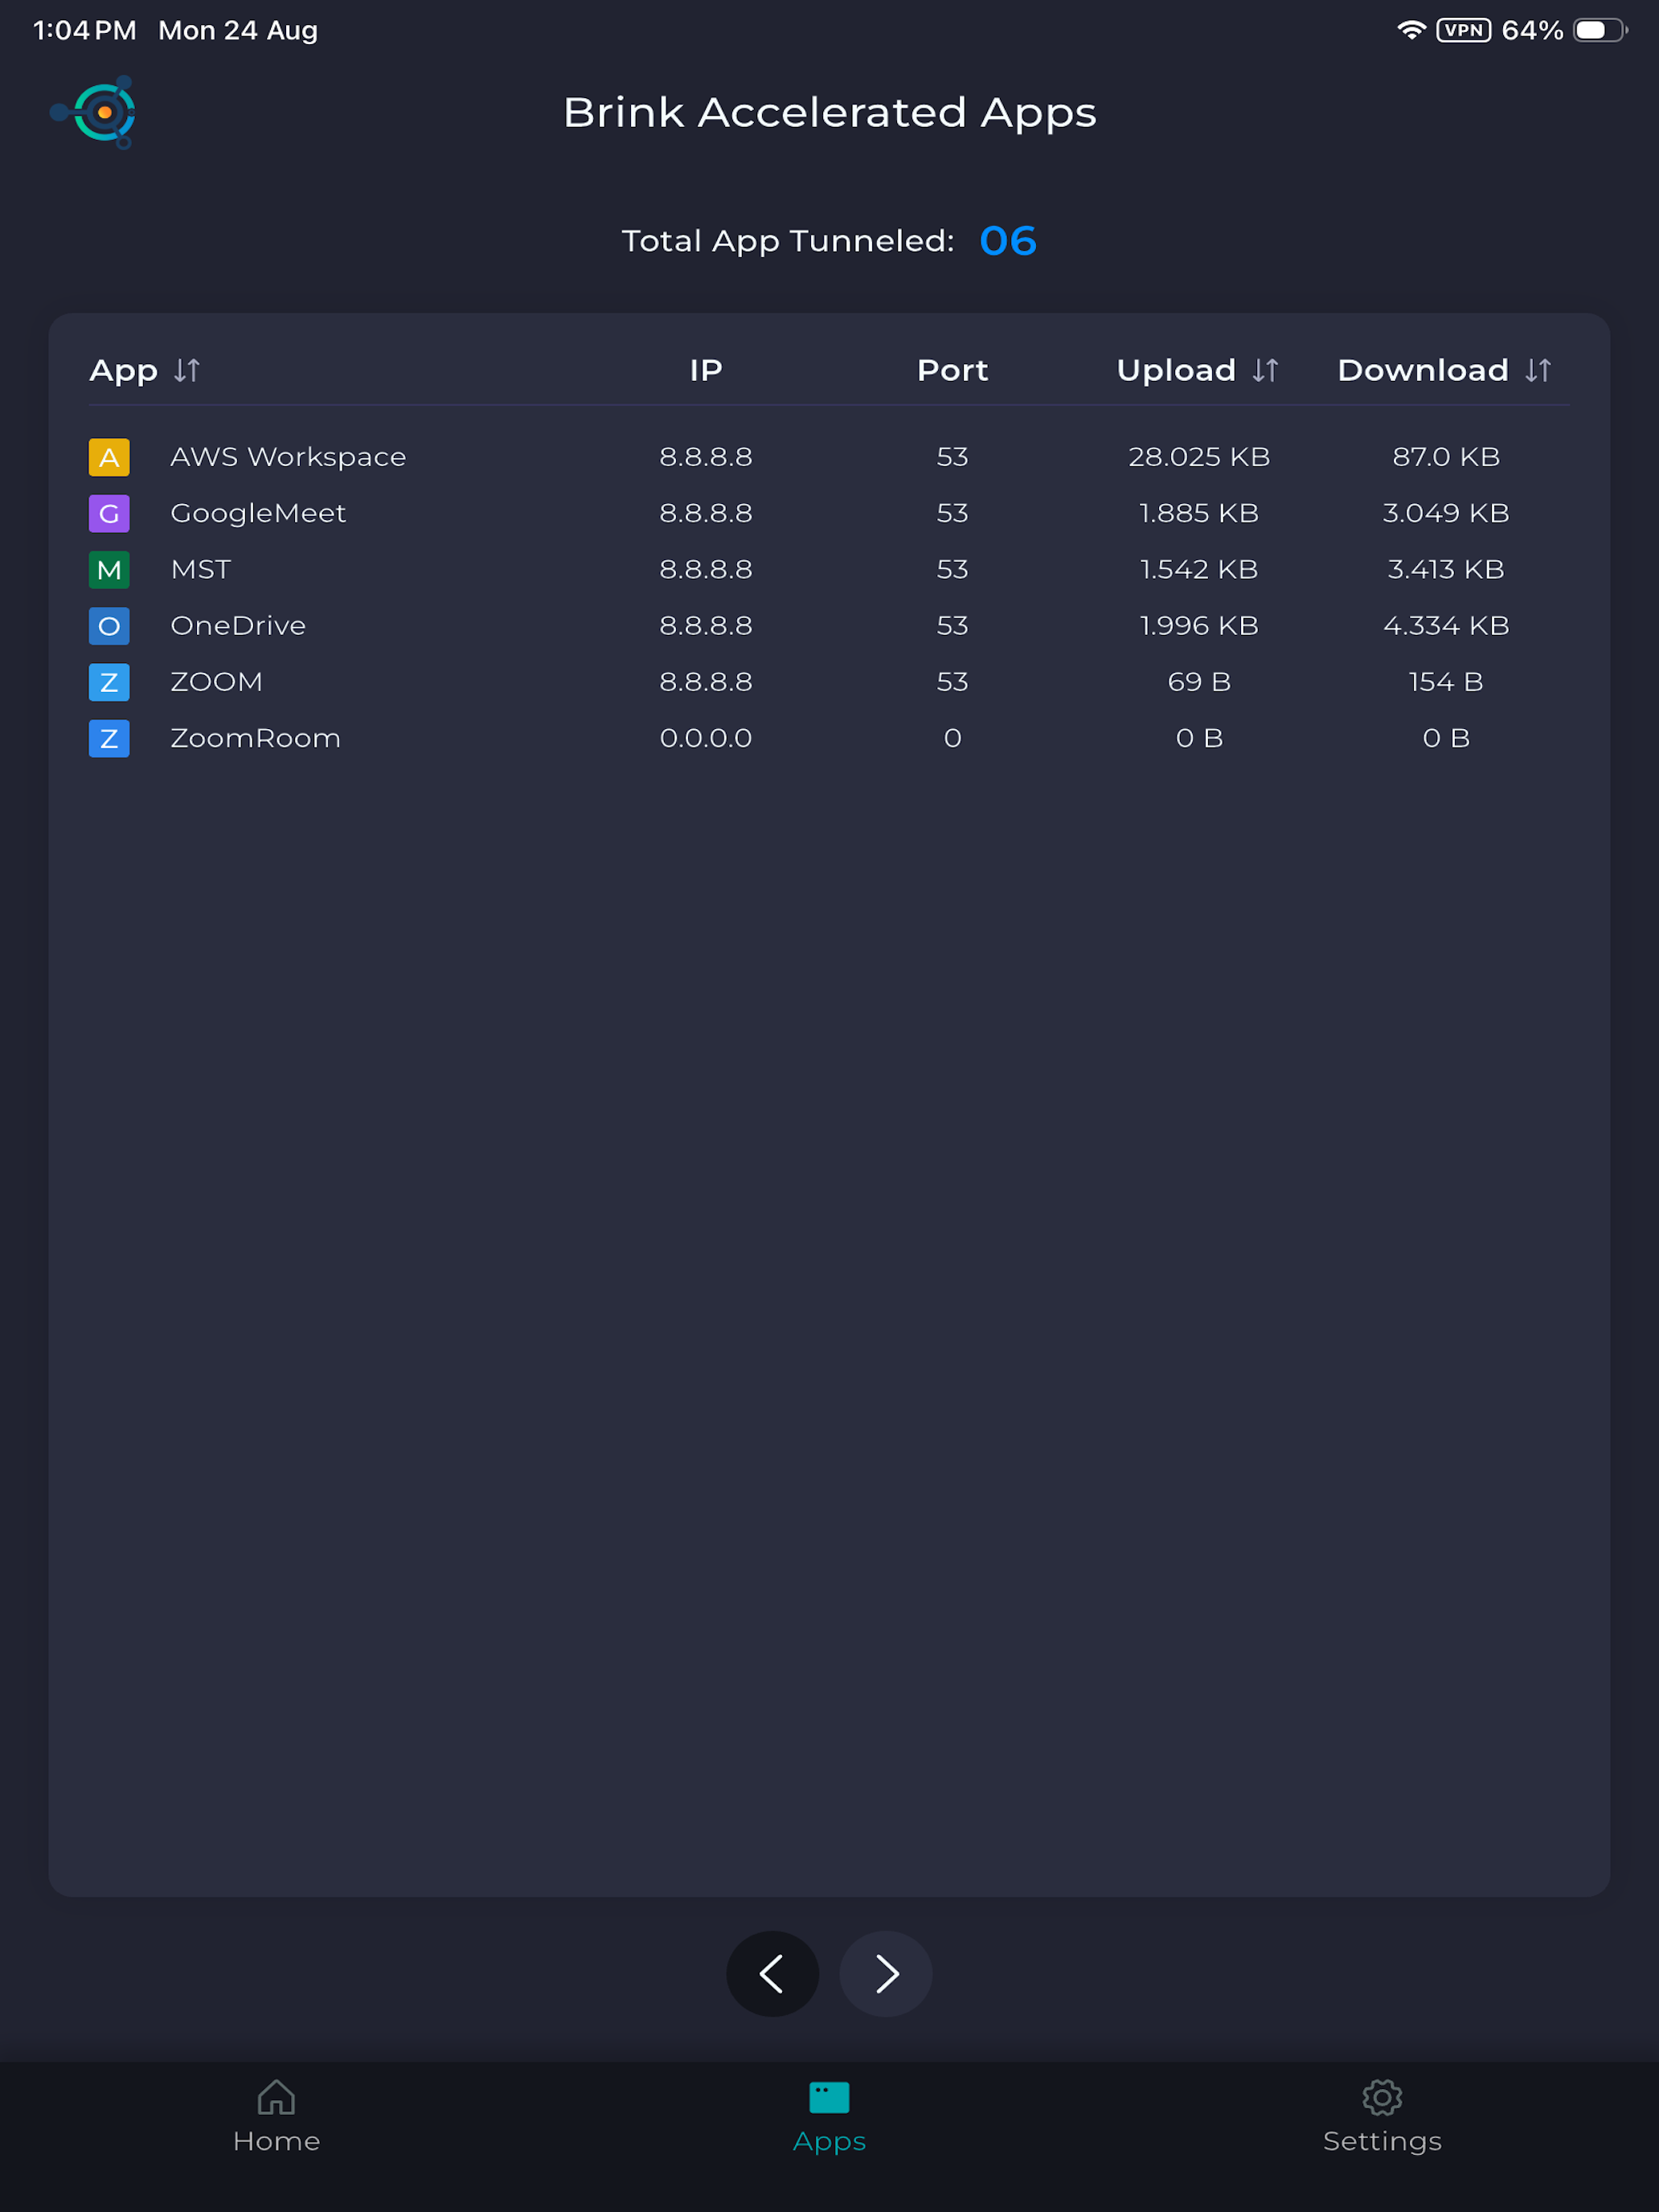Sort apps by App name arrows

[x=187, y=371]
